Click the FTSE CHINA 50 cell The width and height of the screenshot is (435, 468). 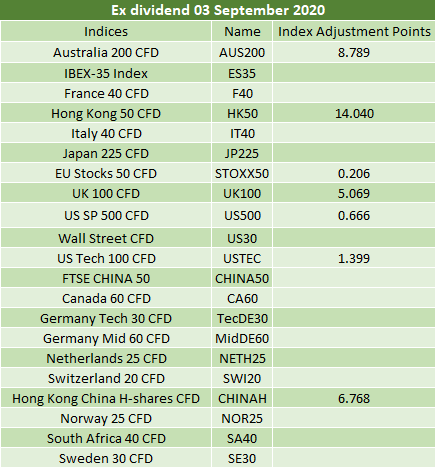pyautogui.click(x=106, y=278)
